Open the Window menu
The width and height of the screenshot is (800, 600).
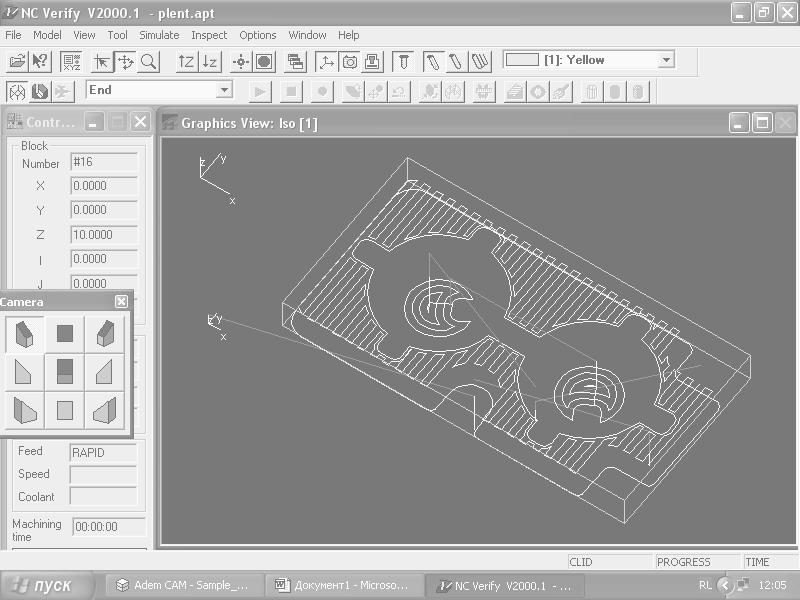click(307, 35)
